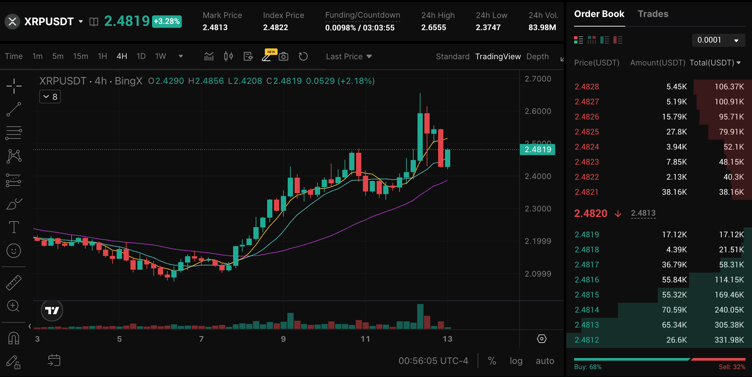The image size is (752, 377).
Task: Expand the indicator legend showing 8
Action: click(x=50, y=97)
